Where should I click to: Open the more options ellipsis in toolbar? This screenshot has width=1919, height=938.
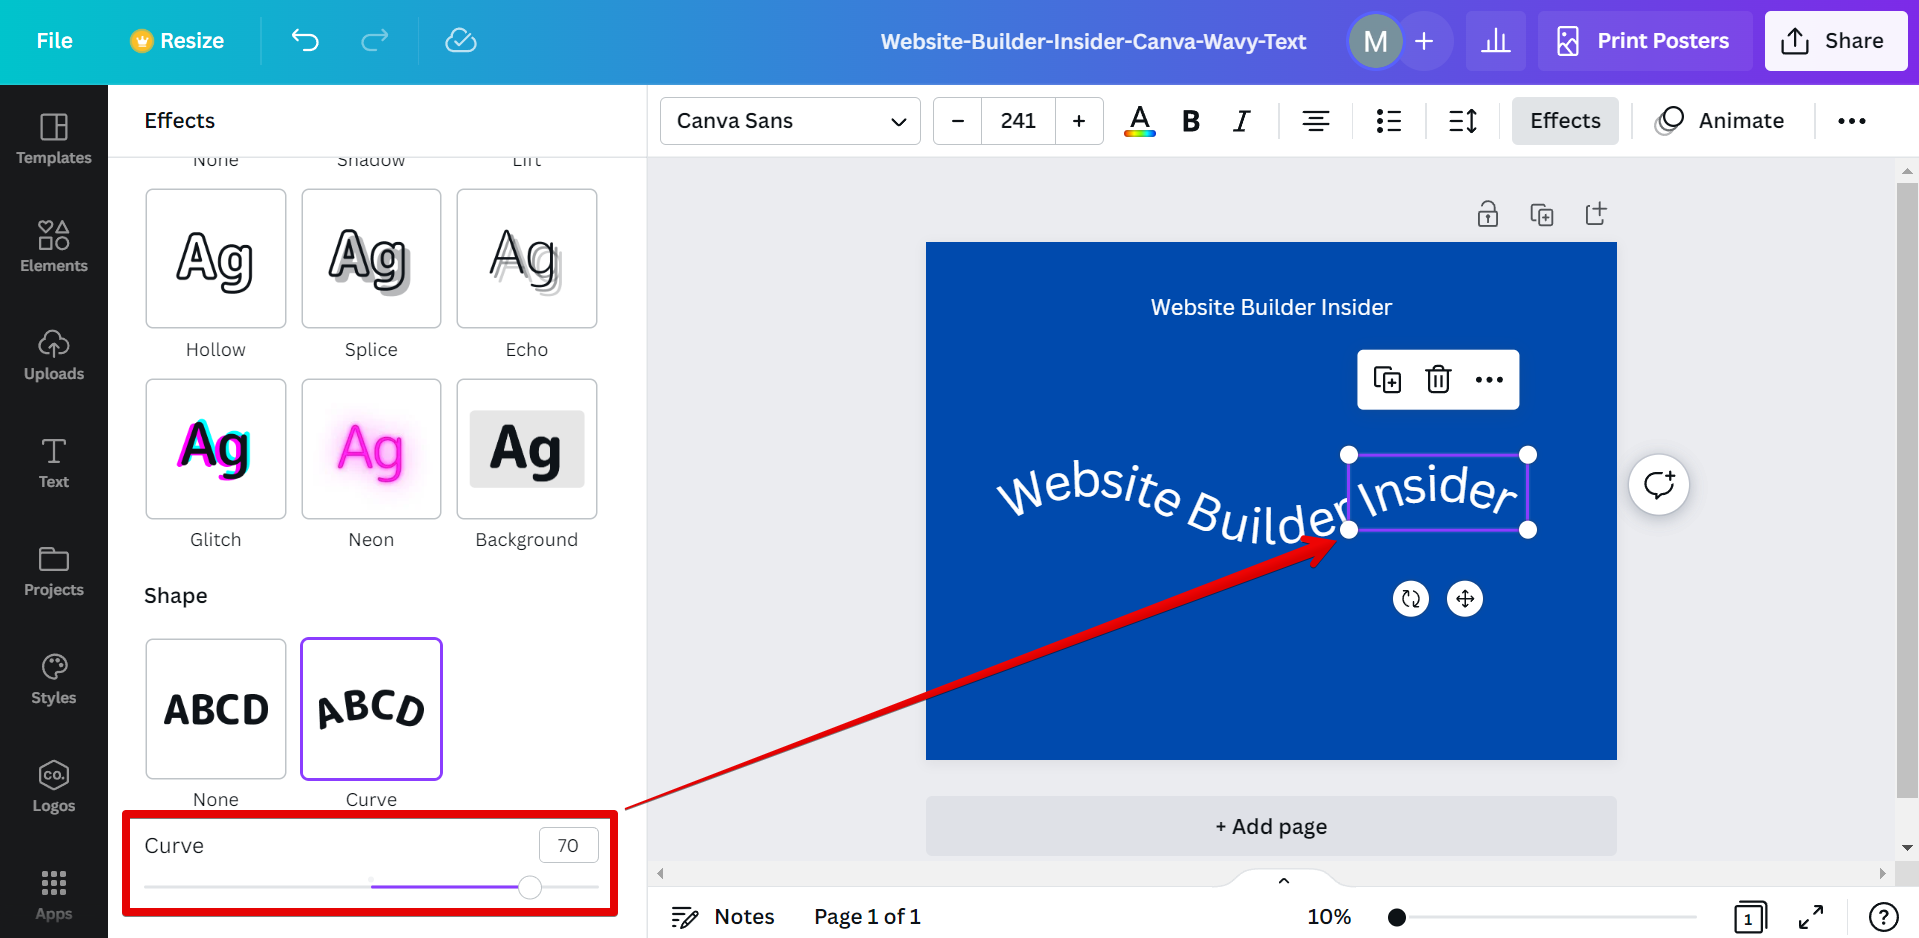click(1851, 121)
